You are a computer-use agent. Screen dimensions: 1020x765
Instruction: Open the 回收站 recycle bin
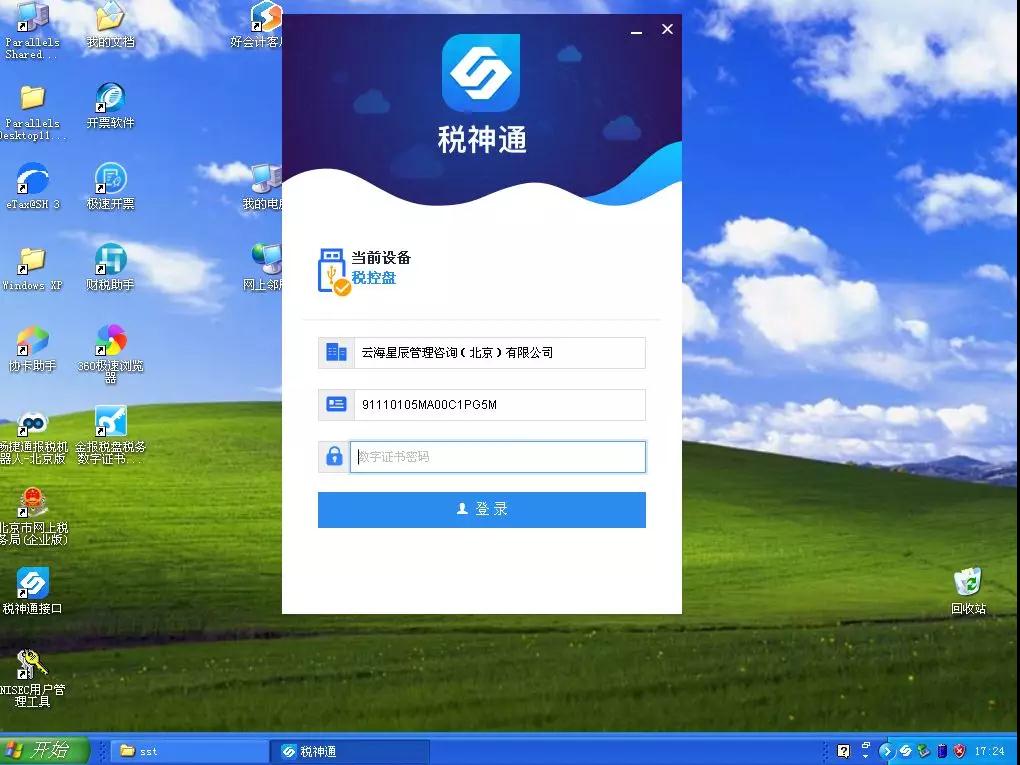click(x=967, y=584)
